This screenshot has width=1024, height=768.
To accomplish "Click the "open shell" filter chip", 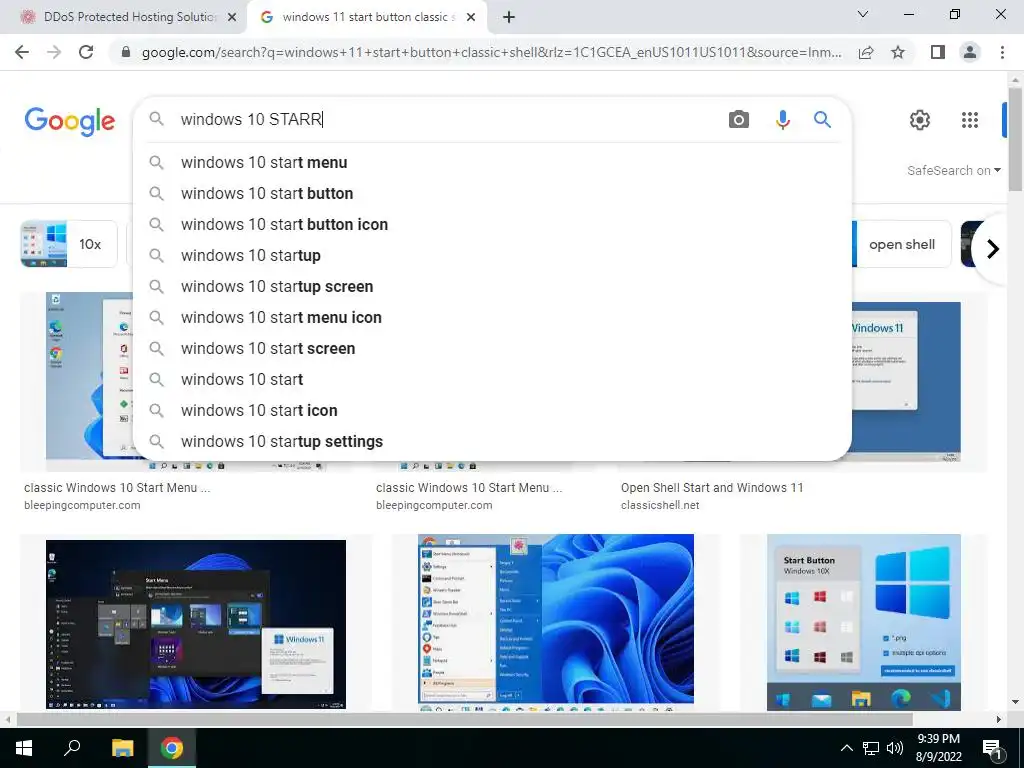I will [x=901, y=244].
